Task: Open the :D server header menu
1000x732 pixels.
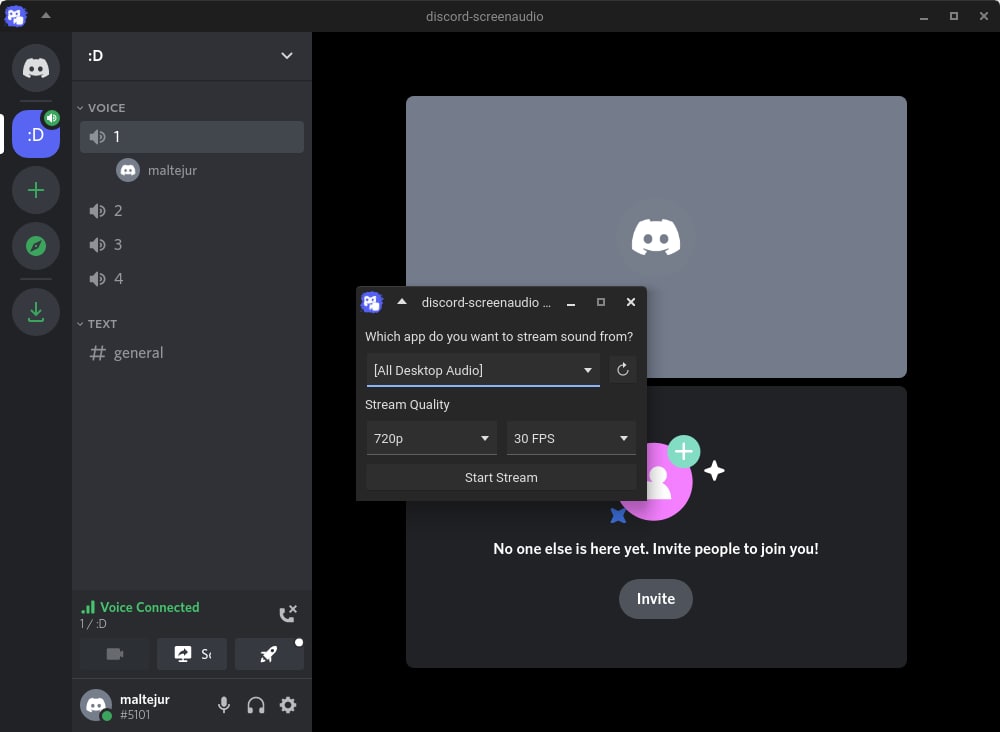Action: point(191,56)
